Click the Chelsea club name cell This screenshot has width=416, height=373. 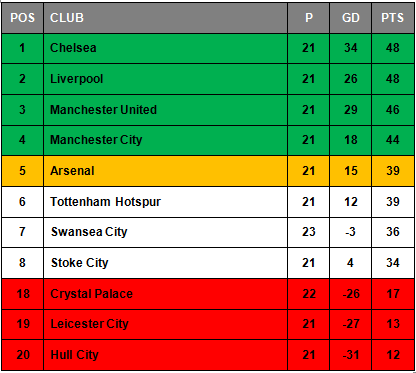pyautogui.click(x=165, y=48)
